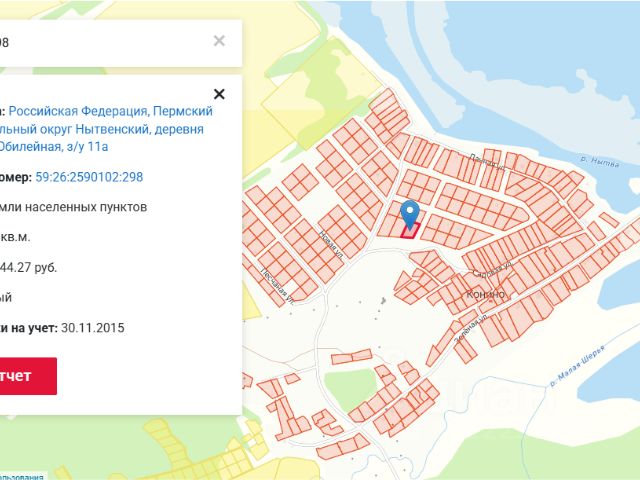Viewport: 640px width, 480px height.
Task: Click the cadastral value in руб.
Action: tap(29, 268)
